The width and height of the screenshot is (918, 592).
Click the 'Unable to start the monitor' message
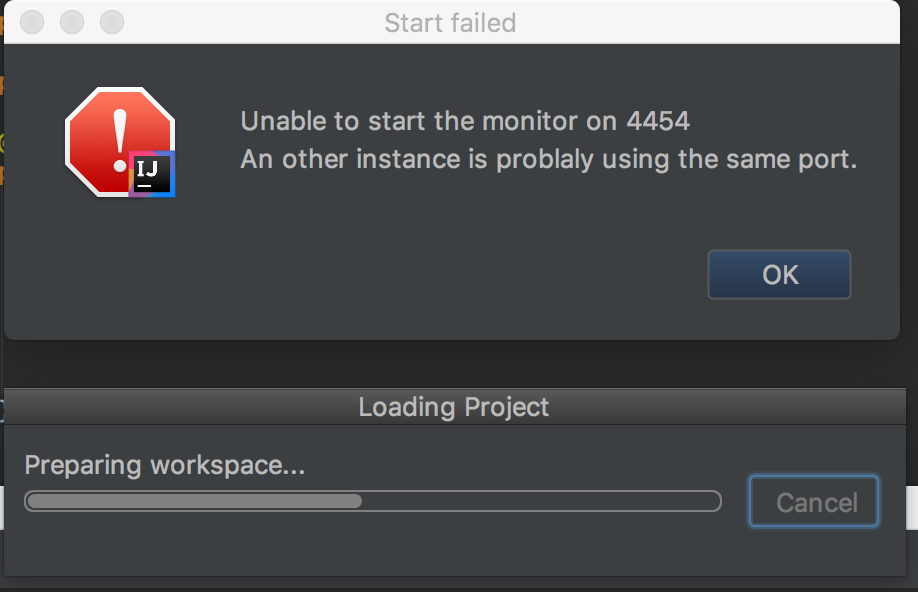[465, 122]
